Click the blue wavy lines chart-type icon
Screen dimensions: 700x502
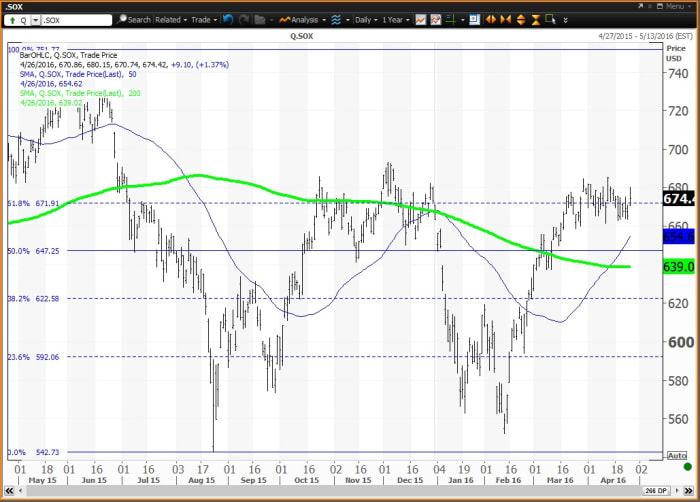click(336, 20)
